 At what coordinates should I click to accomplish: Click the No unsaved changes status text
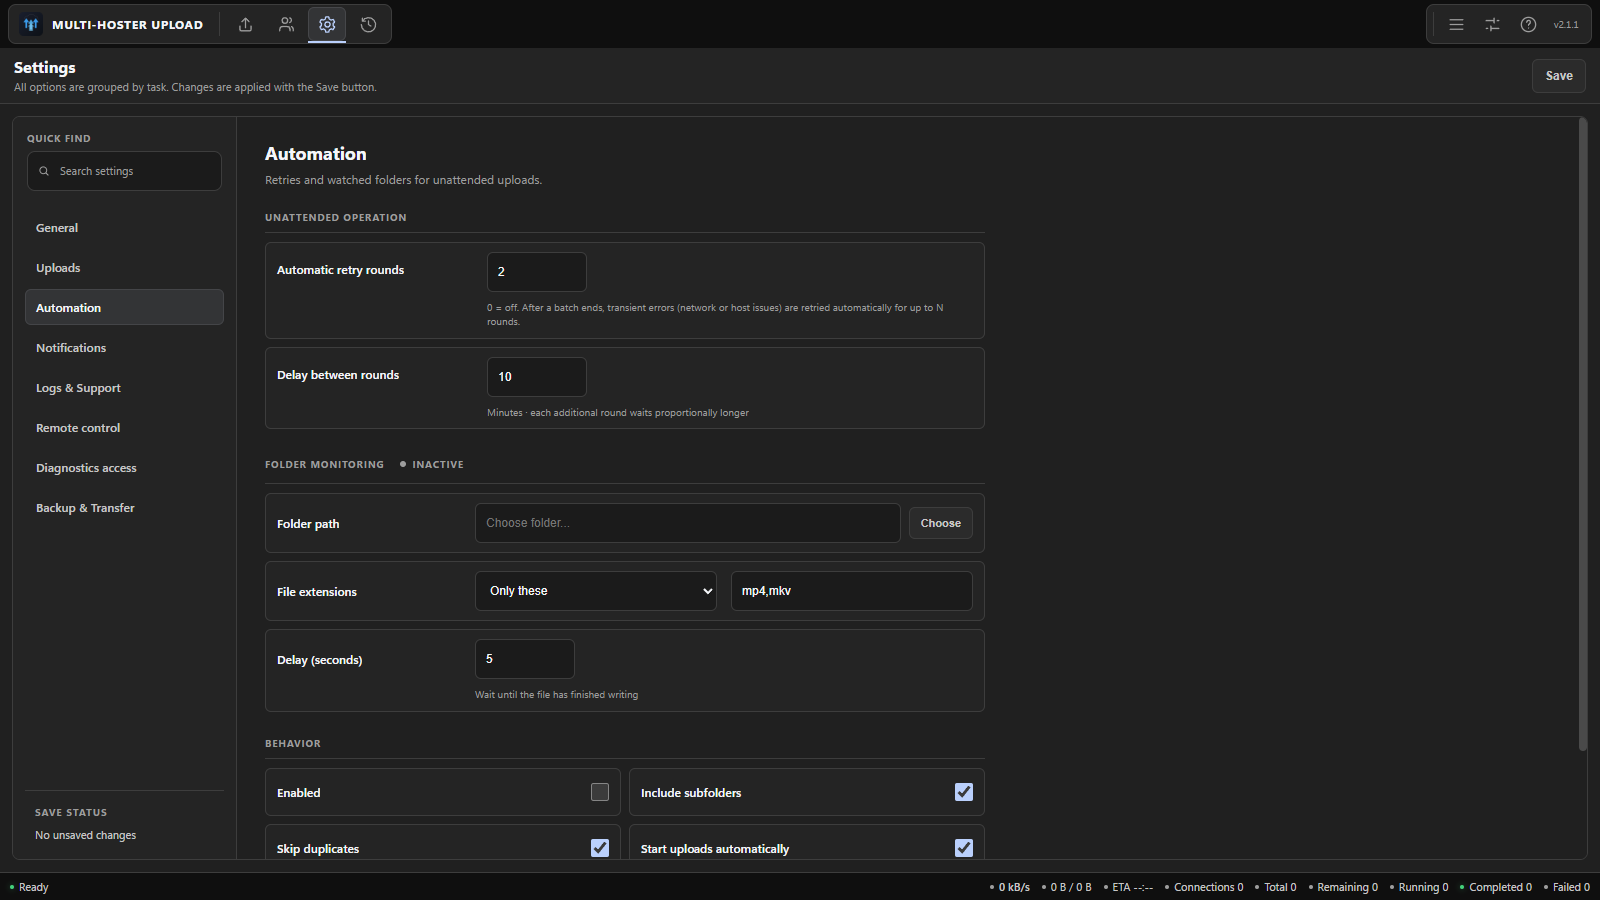85,835
